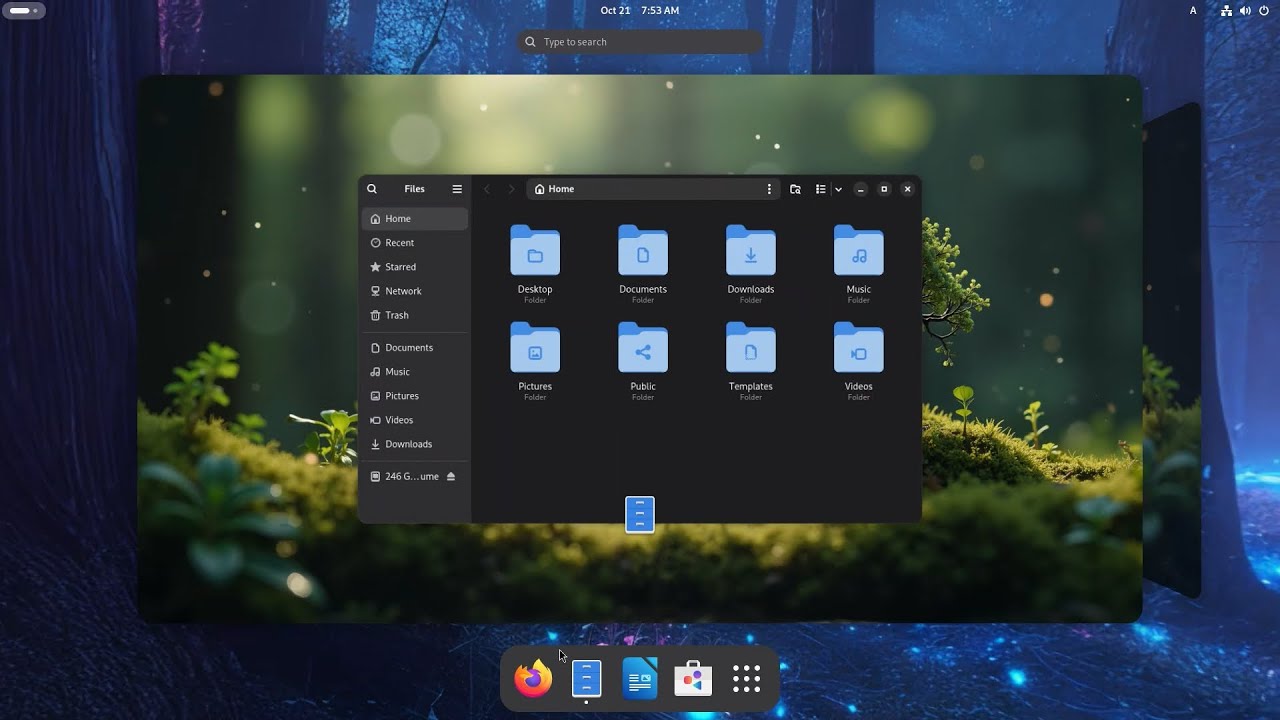Select Documents bookmark in the sidebar
Image resolution: width=1280 pixels, height=720 pixels.
pos(414,347)
